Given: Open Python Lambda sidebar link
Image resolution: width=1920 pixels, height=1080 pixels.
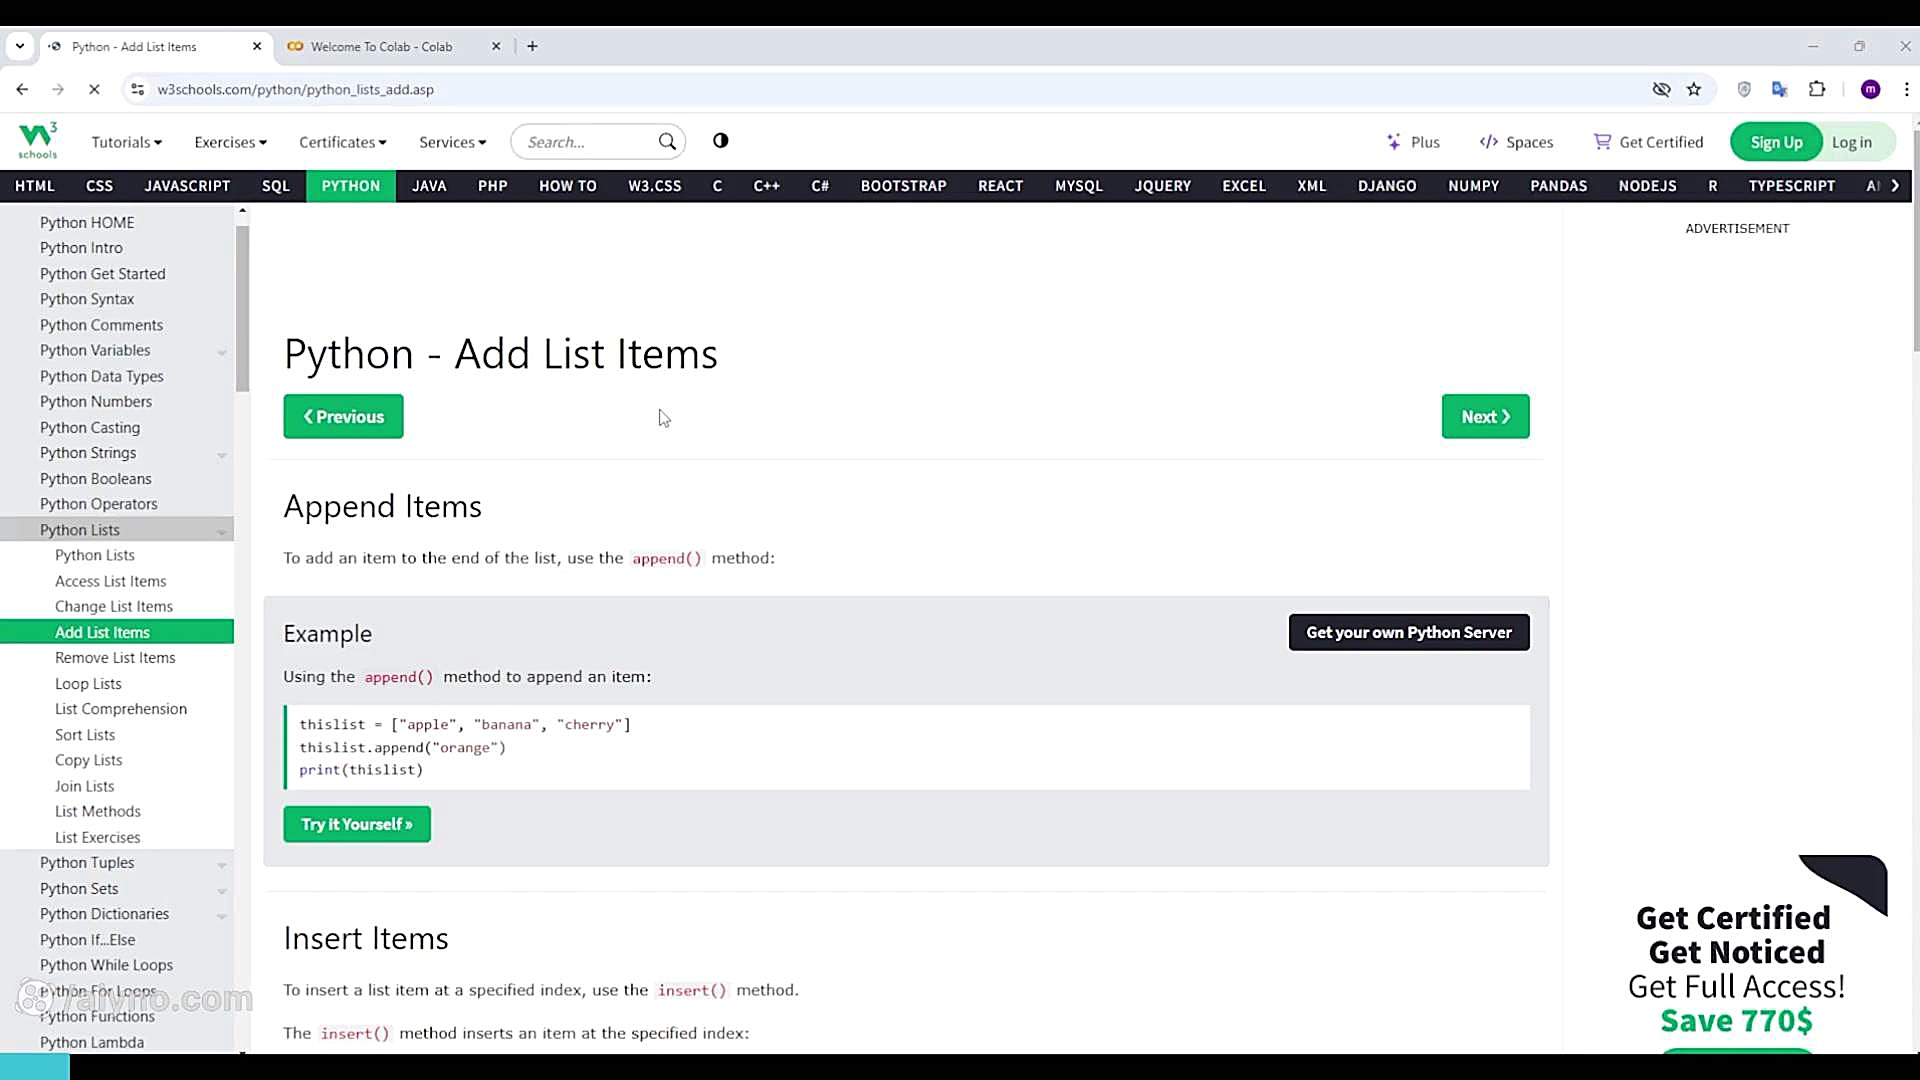Looking at the screenshot, I should [92, 1042].
